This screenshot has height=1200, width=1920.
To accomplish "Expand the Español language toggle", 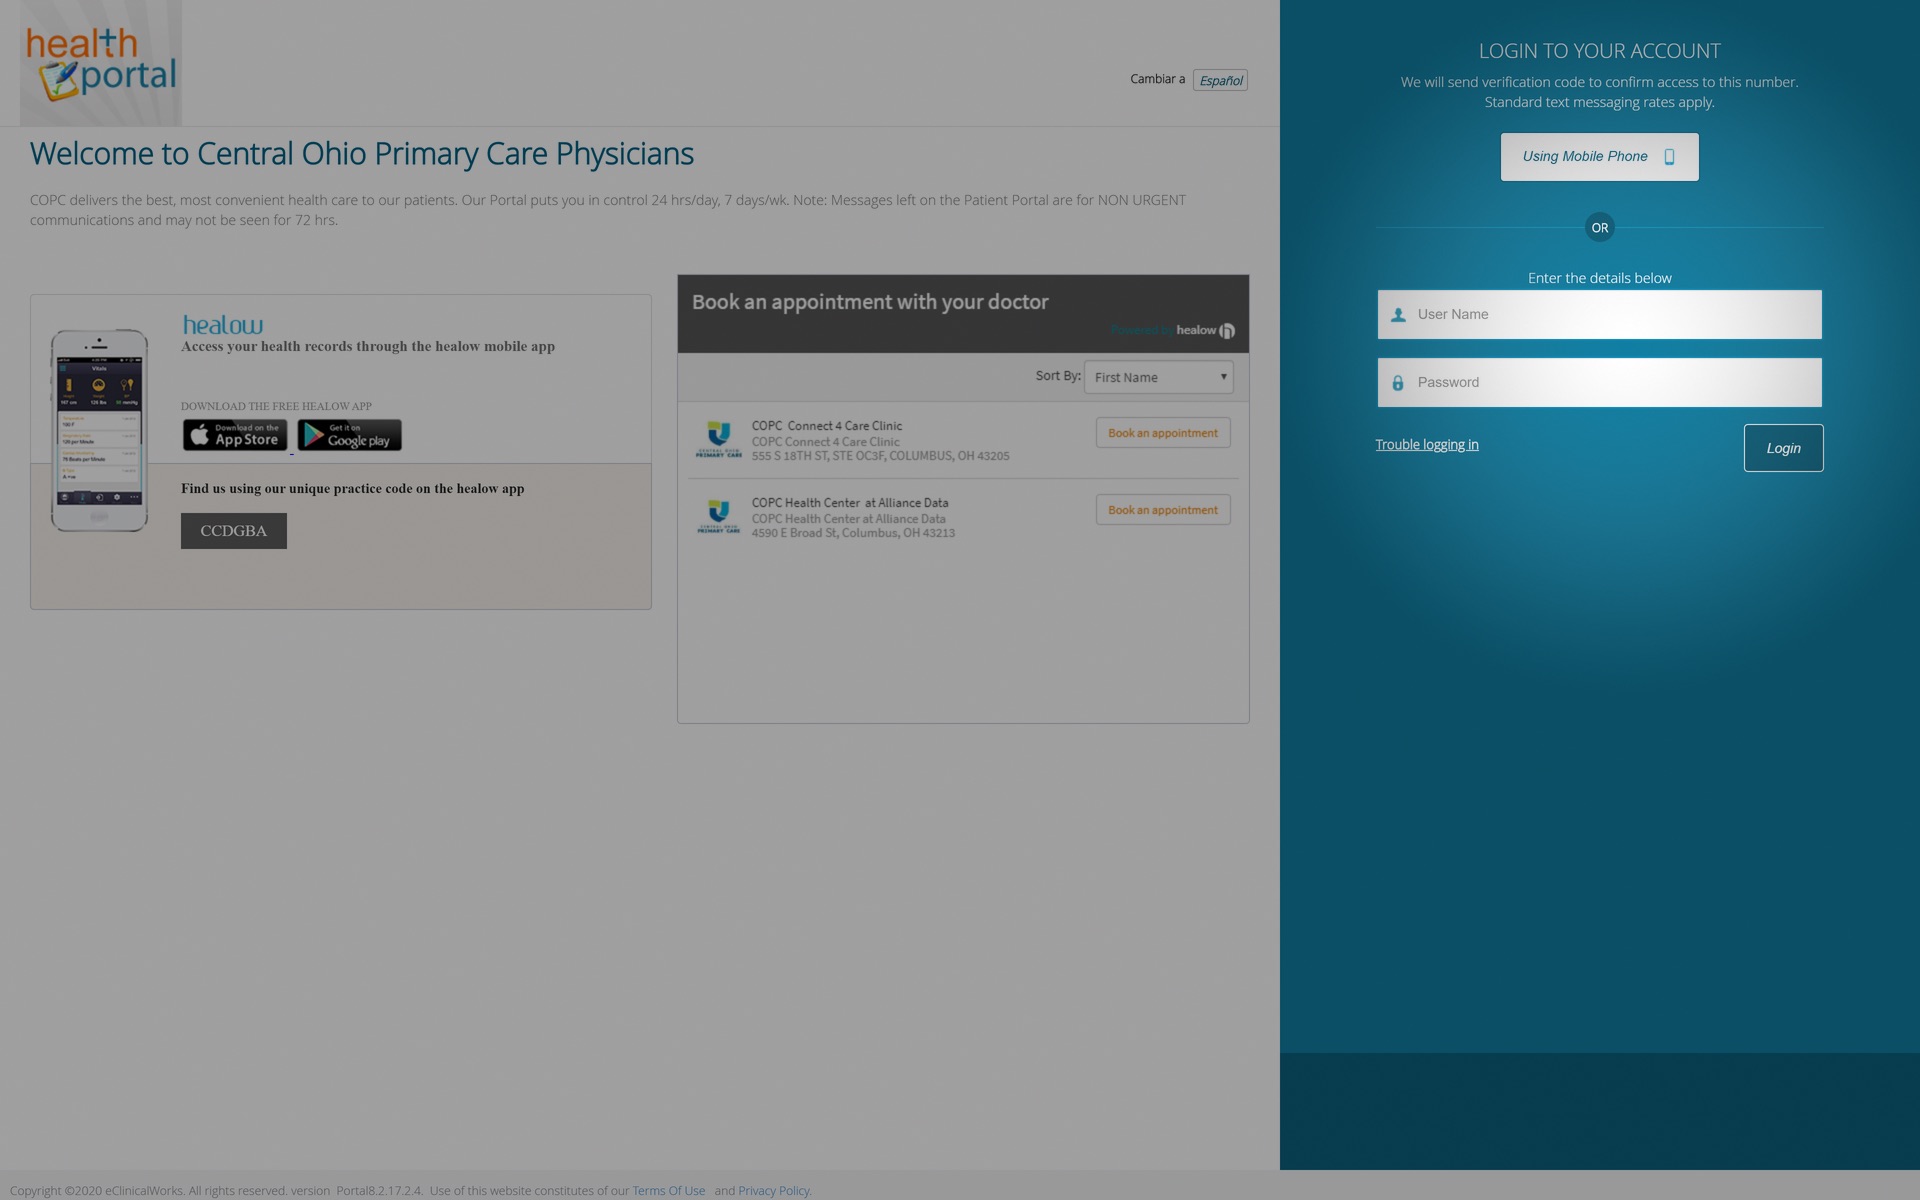I will 1219,79.
